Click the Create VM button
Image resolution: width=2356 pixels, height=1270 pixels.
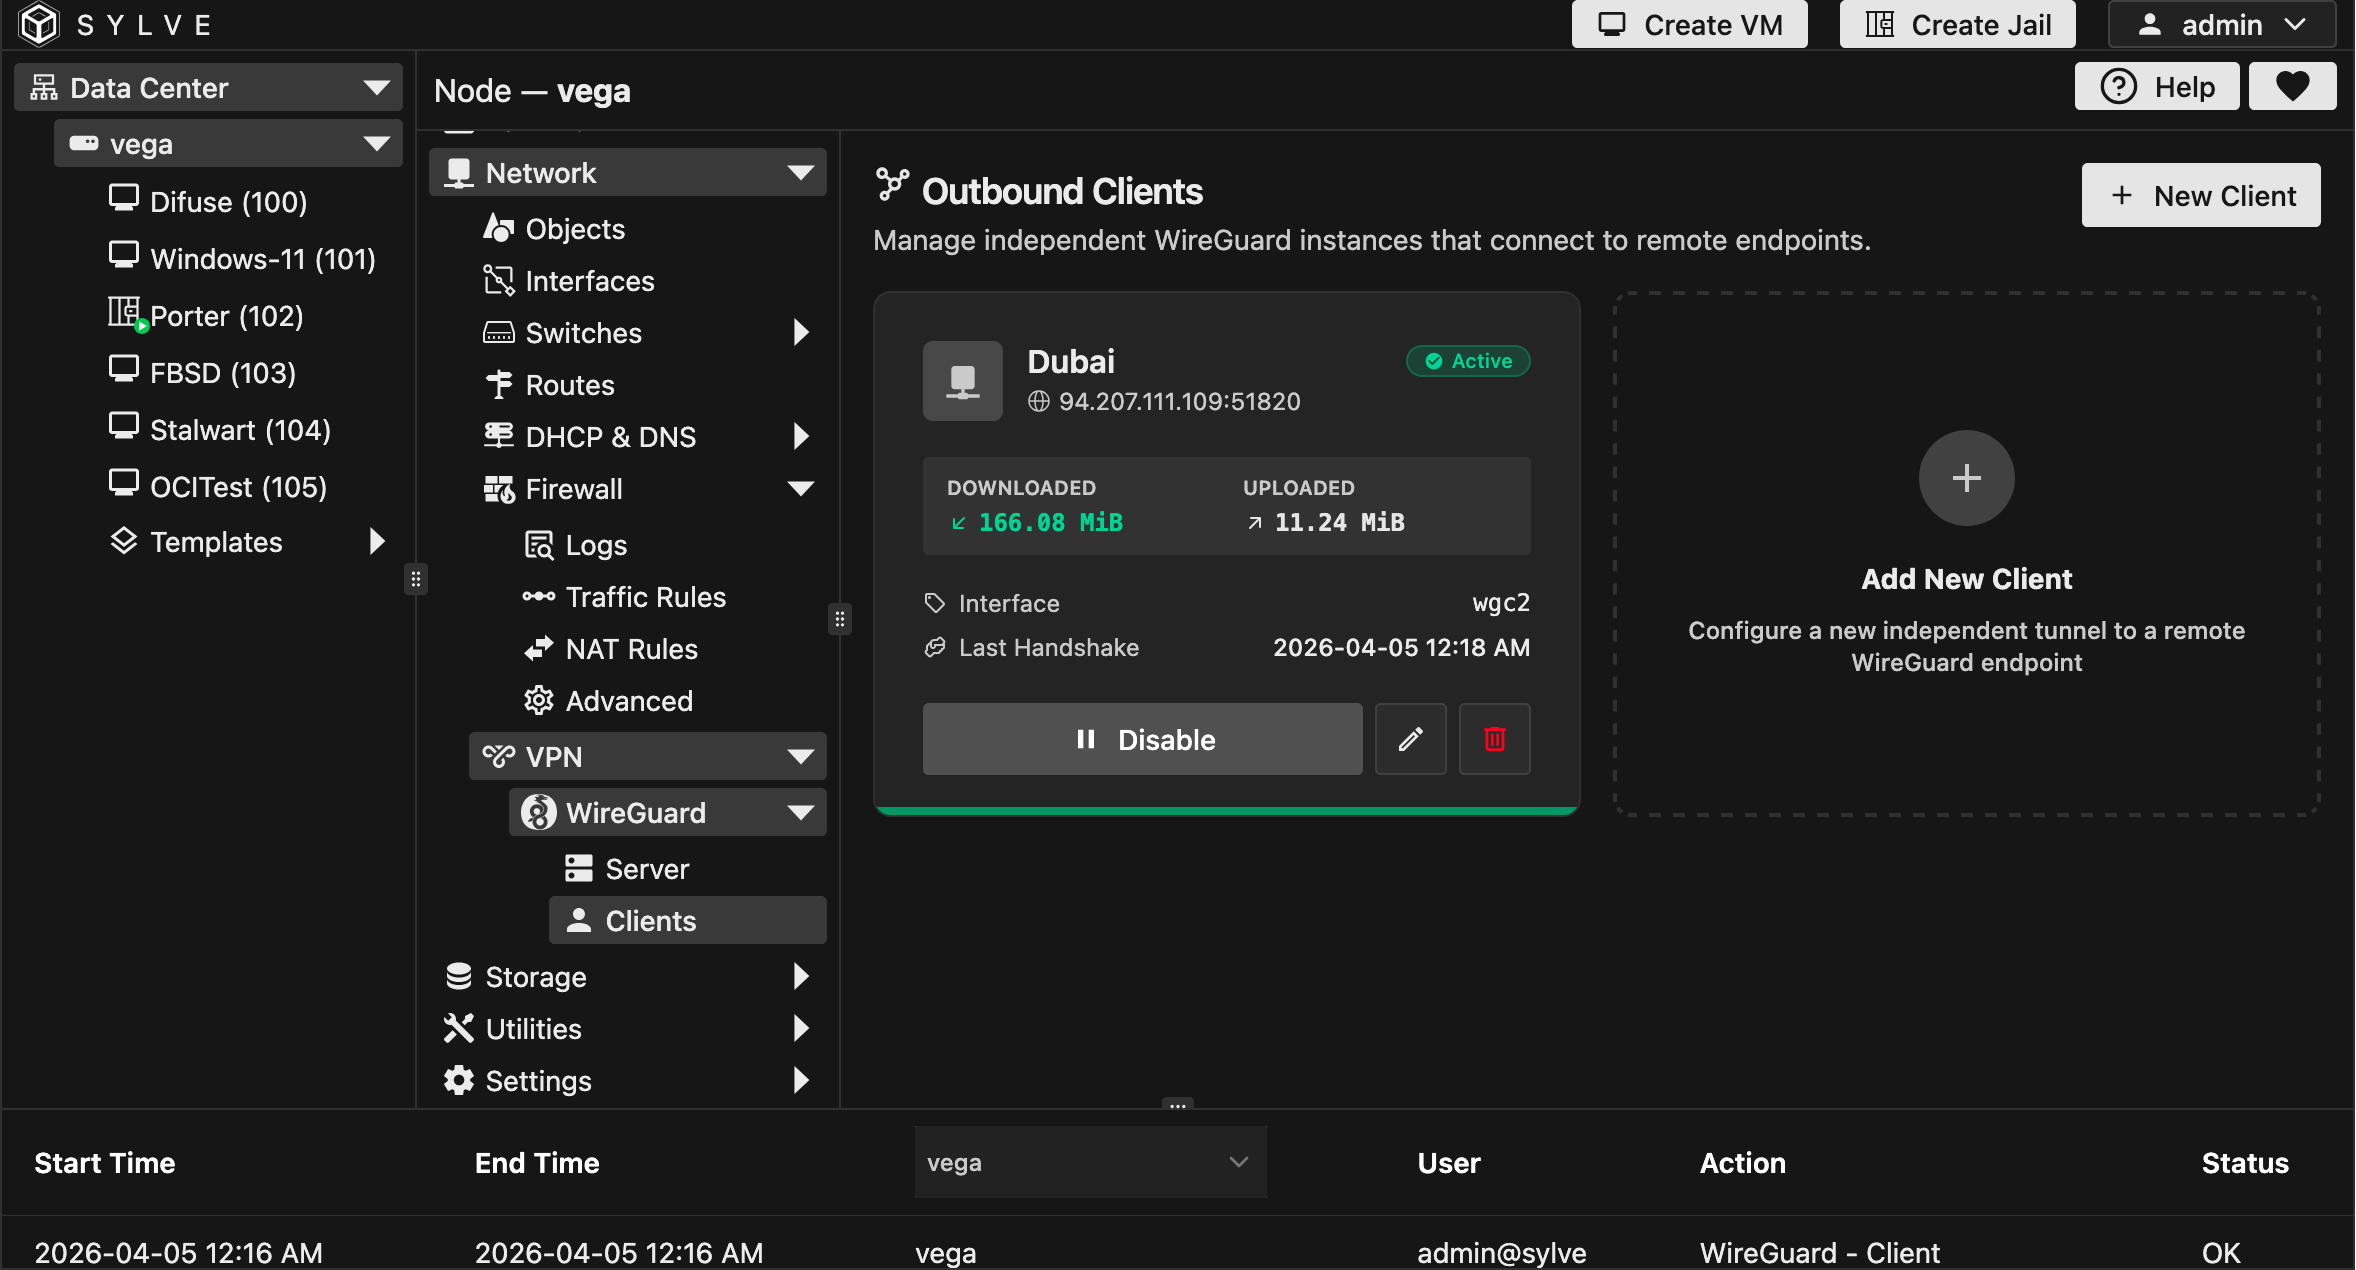(1689, 24)
